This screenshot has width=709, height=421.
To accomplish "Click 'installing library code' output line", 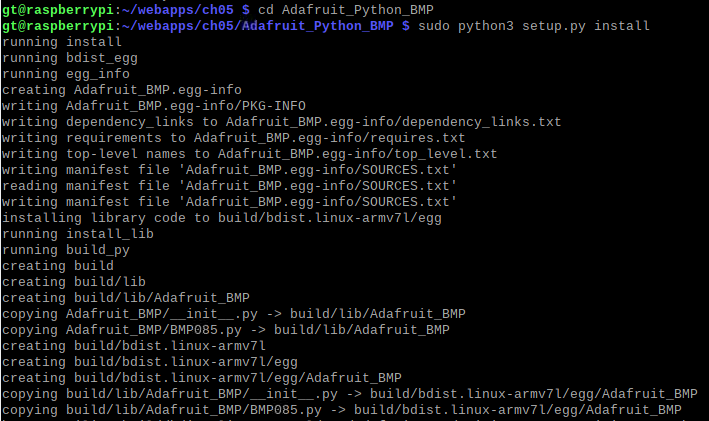I will point(222,218).
